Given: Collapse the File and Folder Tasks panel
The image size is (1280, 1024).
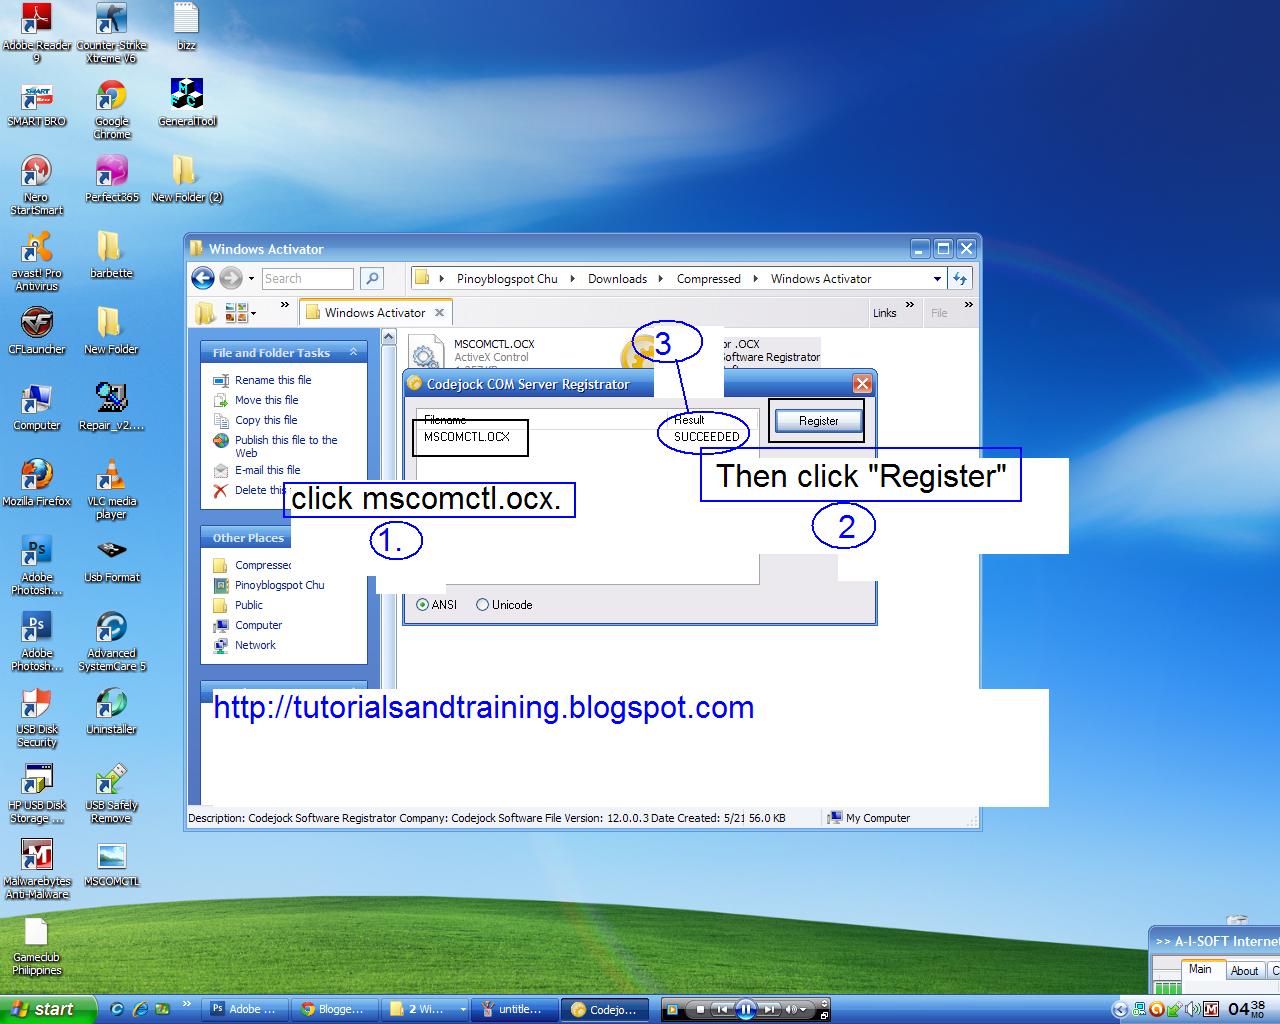Looking at the screenshot, I should [x=353, y=352].
